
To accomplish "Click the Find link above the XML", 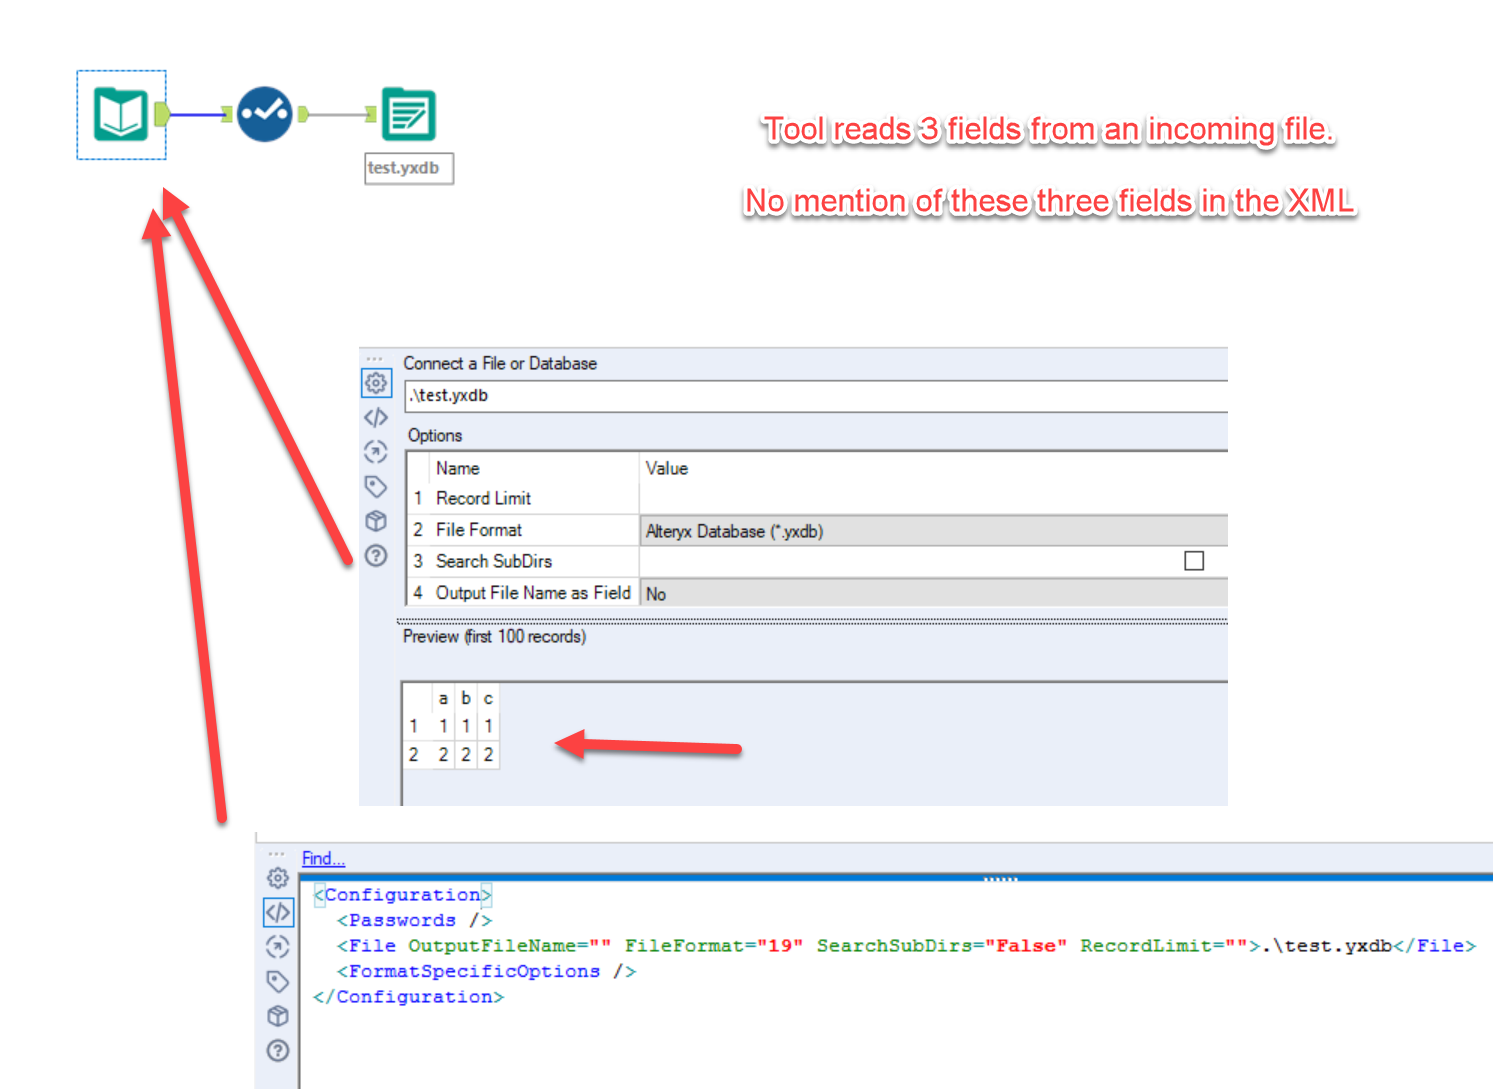I will (322, 858).
